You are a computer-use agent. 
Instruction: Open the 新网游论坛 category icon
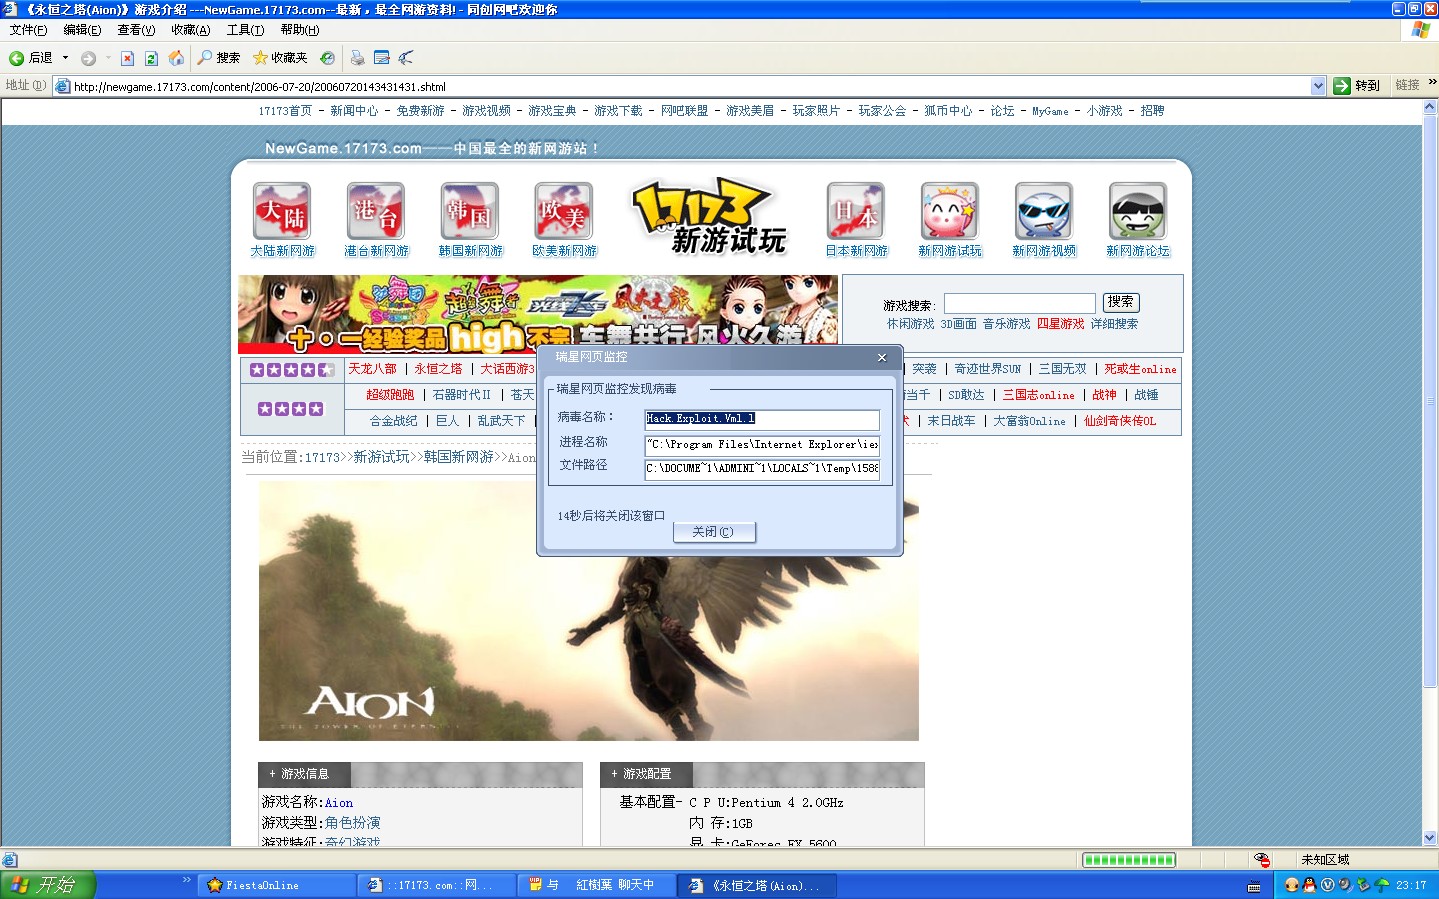click(1138, 211)
